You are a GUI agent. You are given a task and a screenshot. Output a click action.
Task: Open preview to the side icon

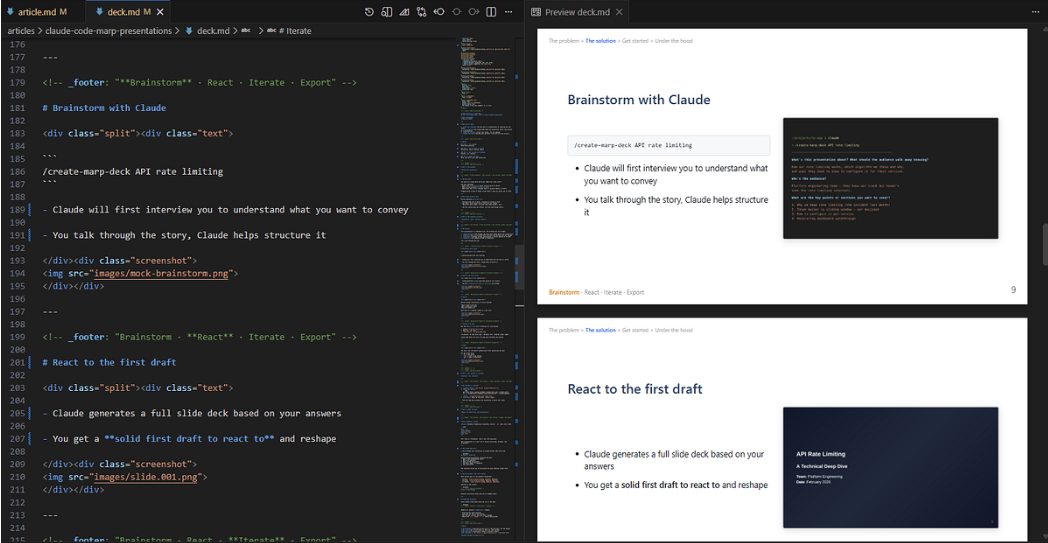click(x=387, y=12)
